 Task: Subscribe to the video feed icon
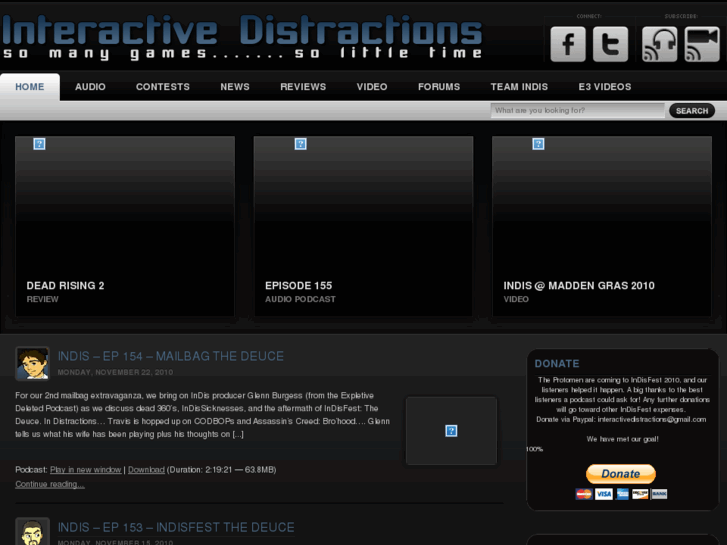click(702, 44)
